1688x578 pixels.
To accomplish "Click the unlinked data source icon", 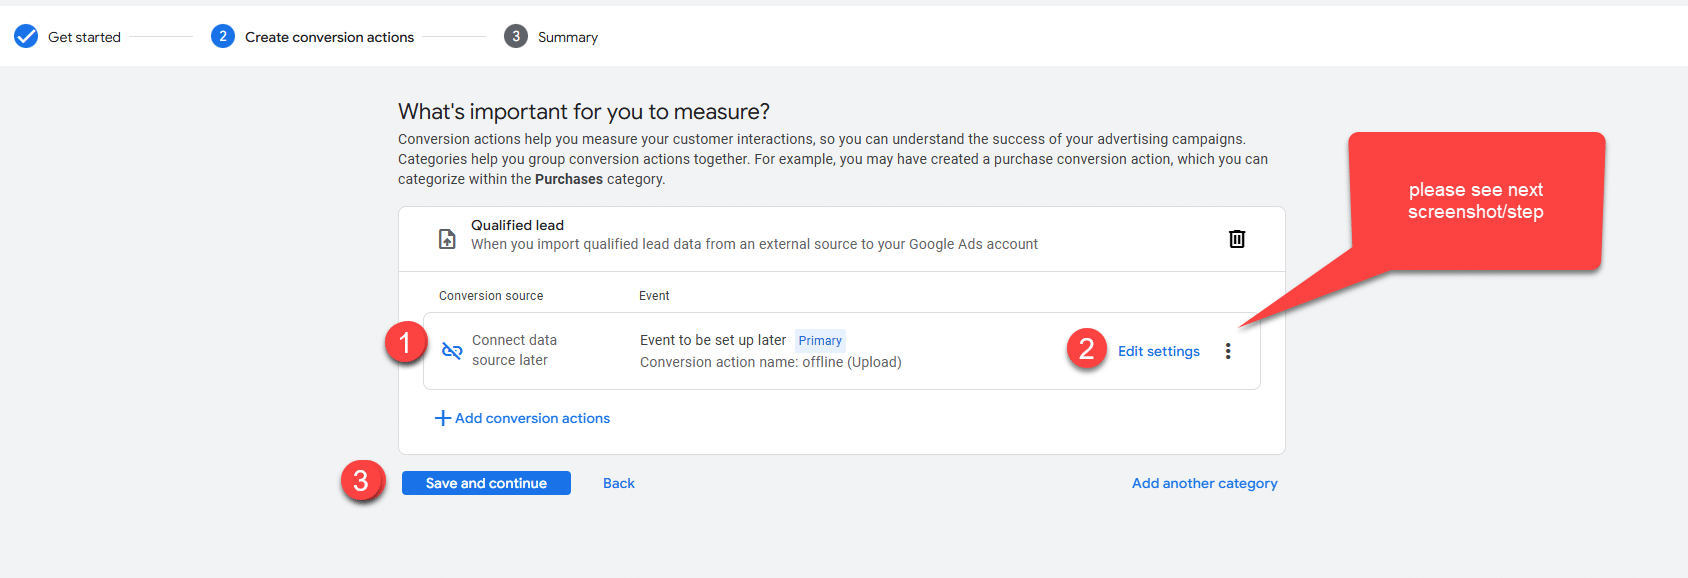I will (x=452, y=351).
